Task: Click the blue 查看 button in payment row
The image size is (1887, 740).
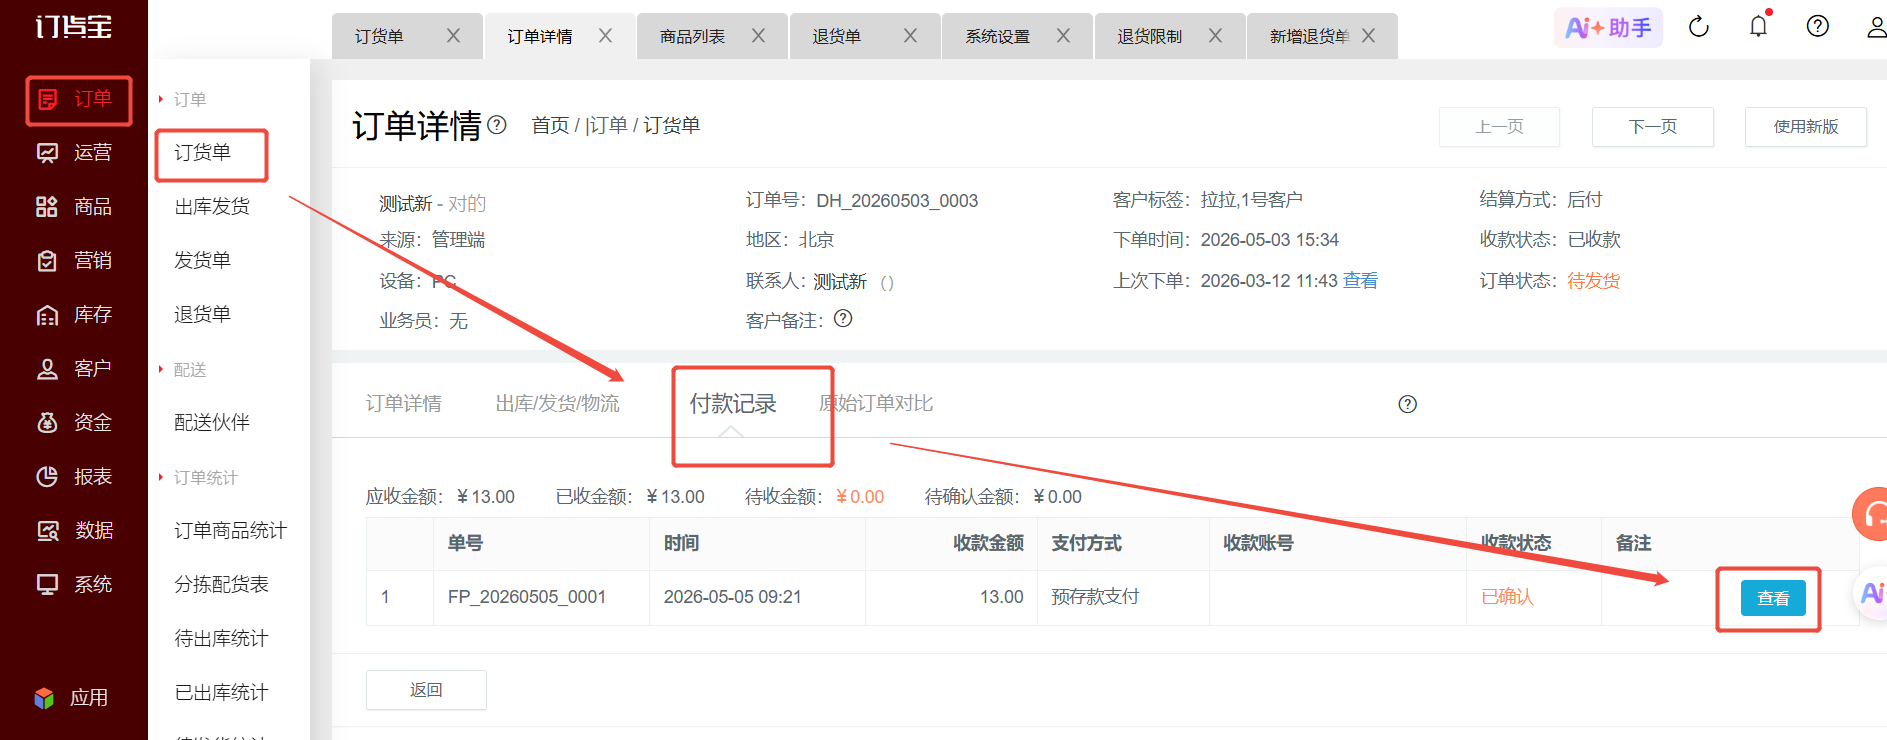Action: point(1773,598)
